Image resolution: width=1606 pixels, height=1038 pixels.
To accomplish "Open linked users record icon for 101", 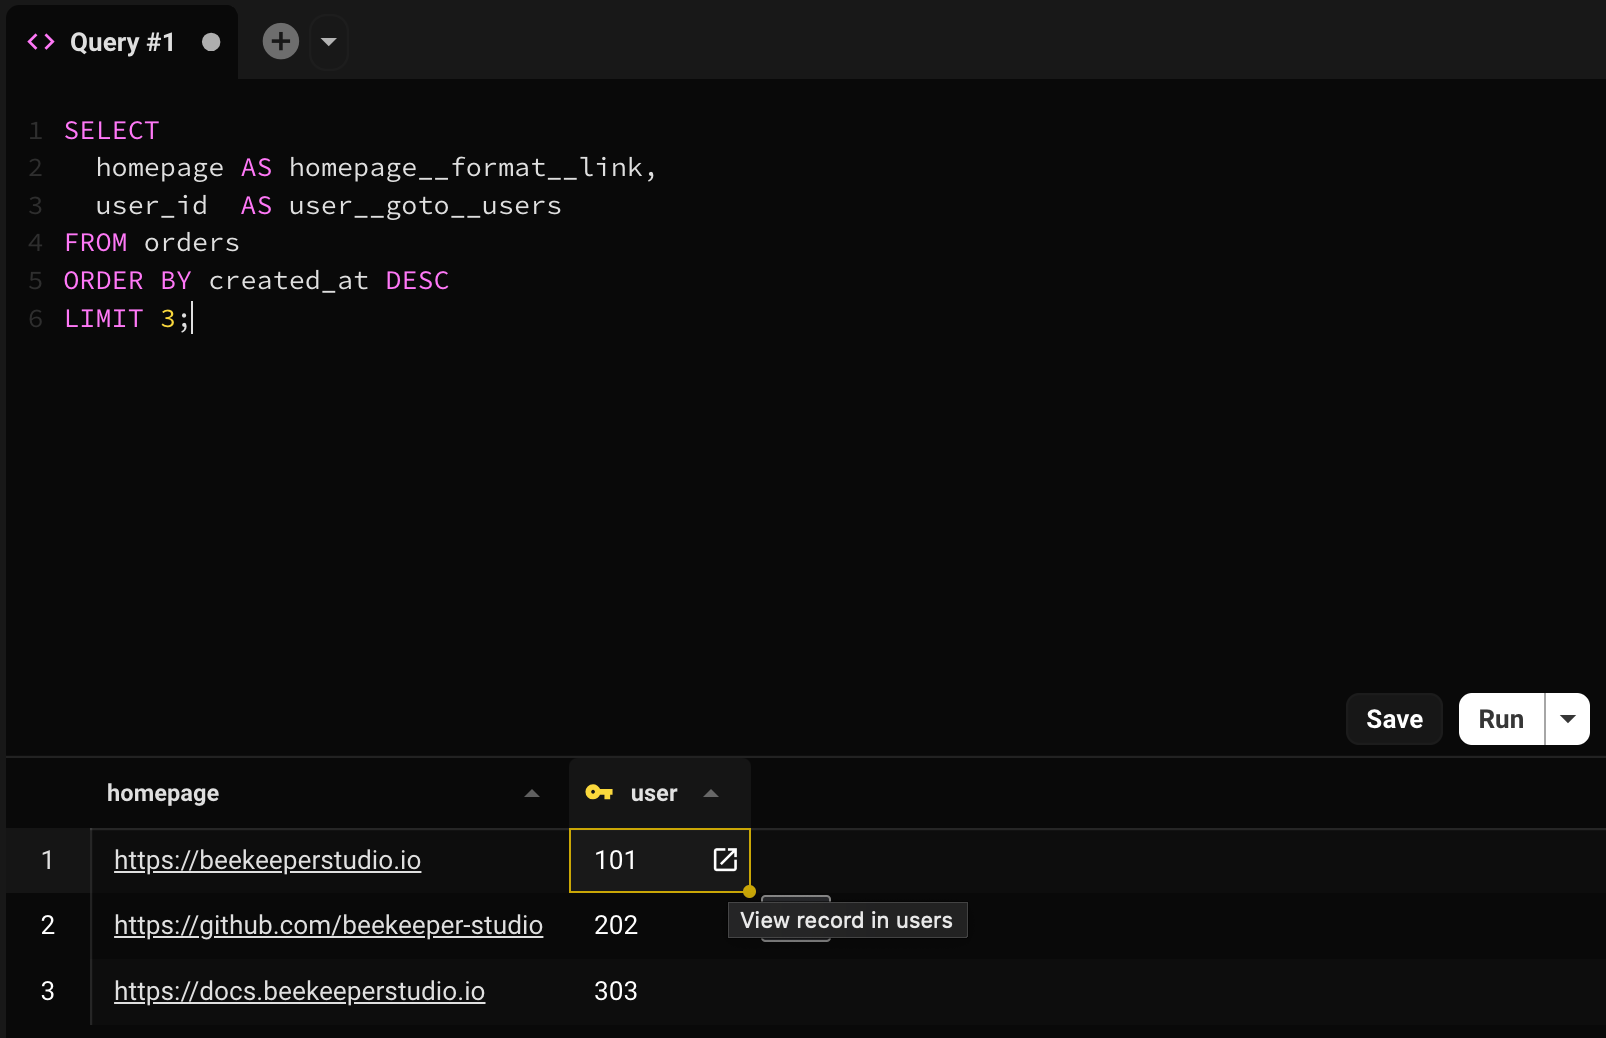I will [x=725, y=860].
